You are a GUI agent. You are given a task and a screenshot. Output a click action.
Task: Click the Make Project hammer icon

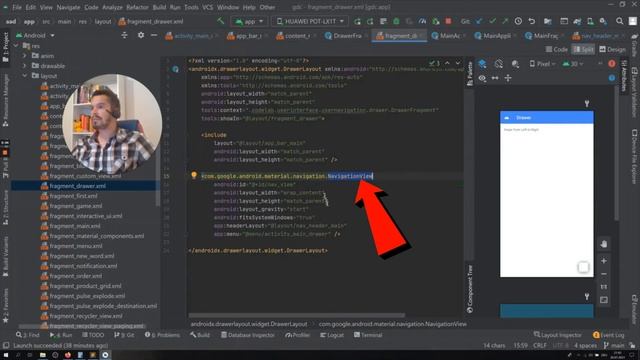220,21
